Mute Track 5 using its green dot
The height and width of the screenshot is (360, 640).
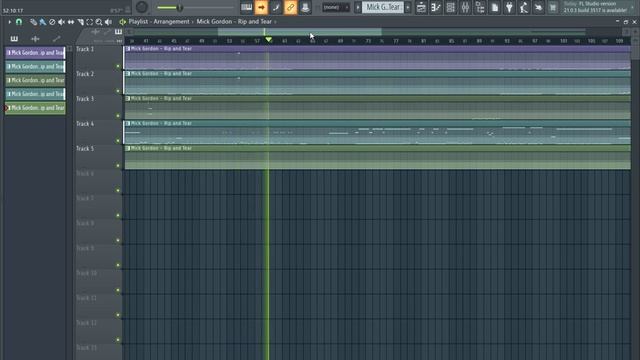118,166
